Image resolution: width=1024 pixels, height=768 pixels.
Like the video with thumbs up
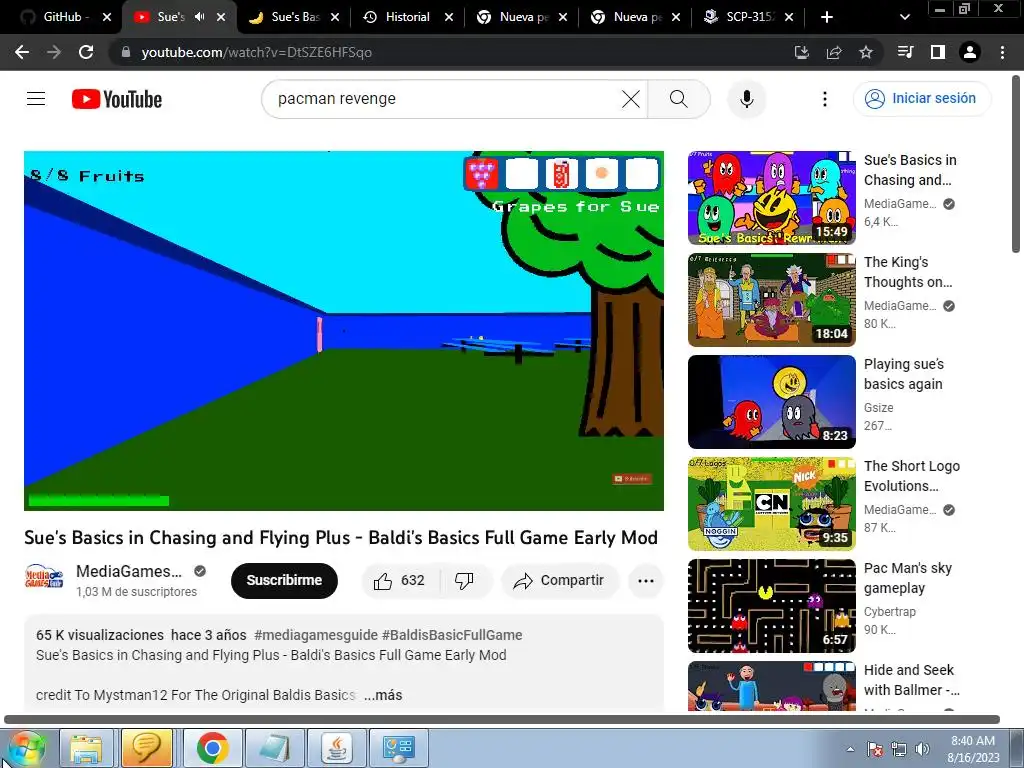point(400,581)
